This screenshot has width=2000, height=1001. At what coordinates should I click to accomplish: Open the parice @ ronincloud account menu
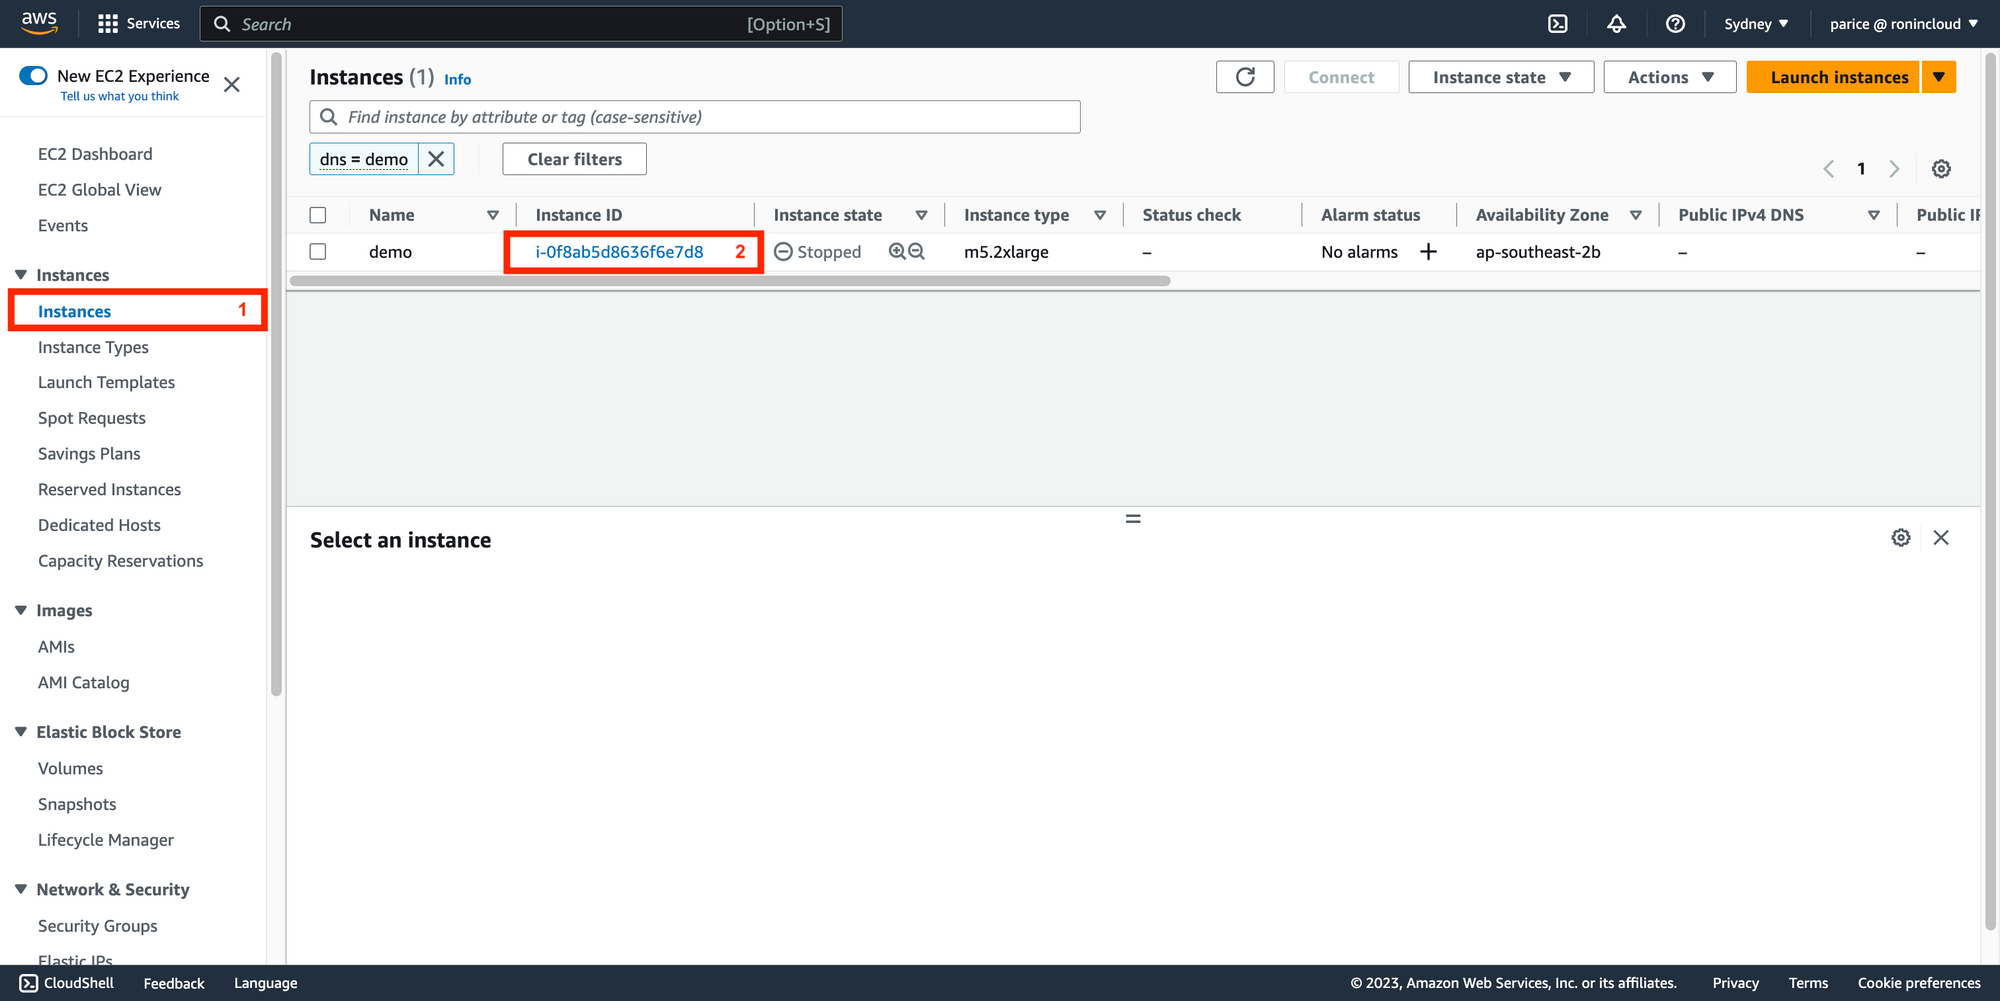pyautogui.click(x=1904, y=24)
